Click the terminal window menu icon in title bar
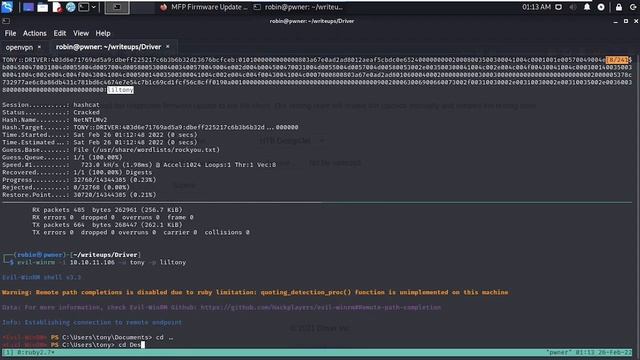Screen dimensions: 640x360 click(6, 21)
